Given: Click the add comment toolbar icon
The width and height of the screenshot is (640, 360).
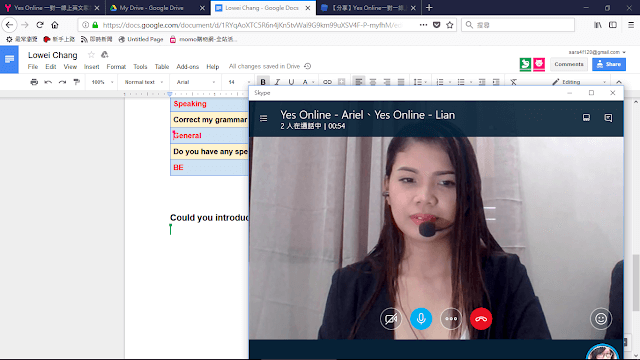Looking at the screenshot, I should coord(342,82).
